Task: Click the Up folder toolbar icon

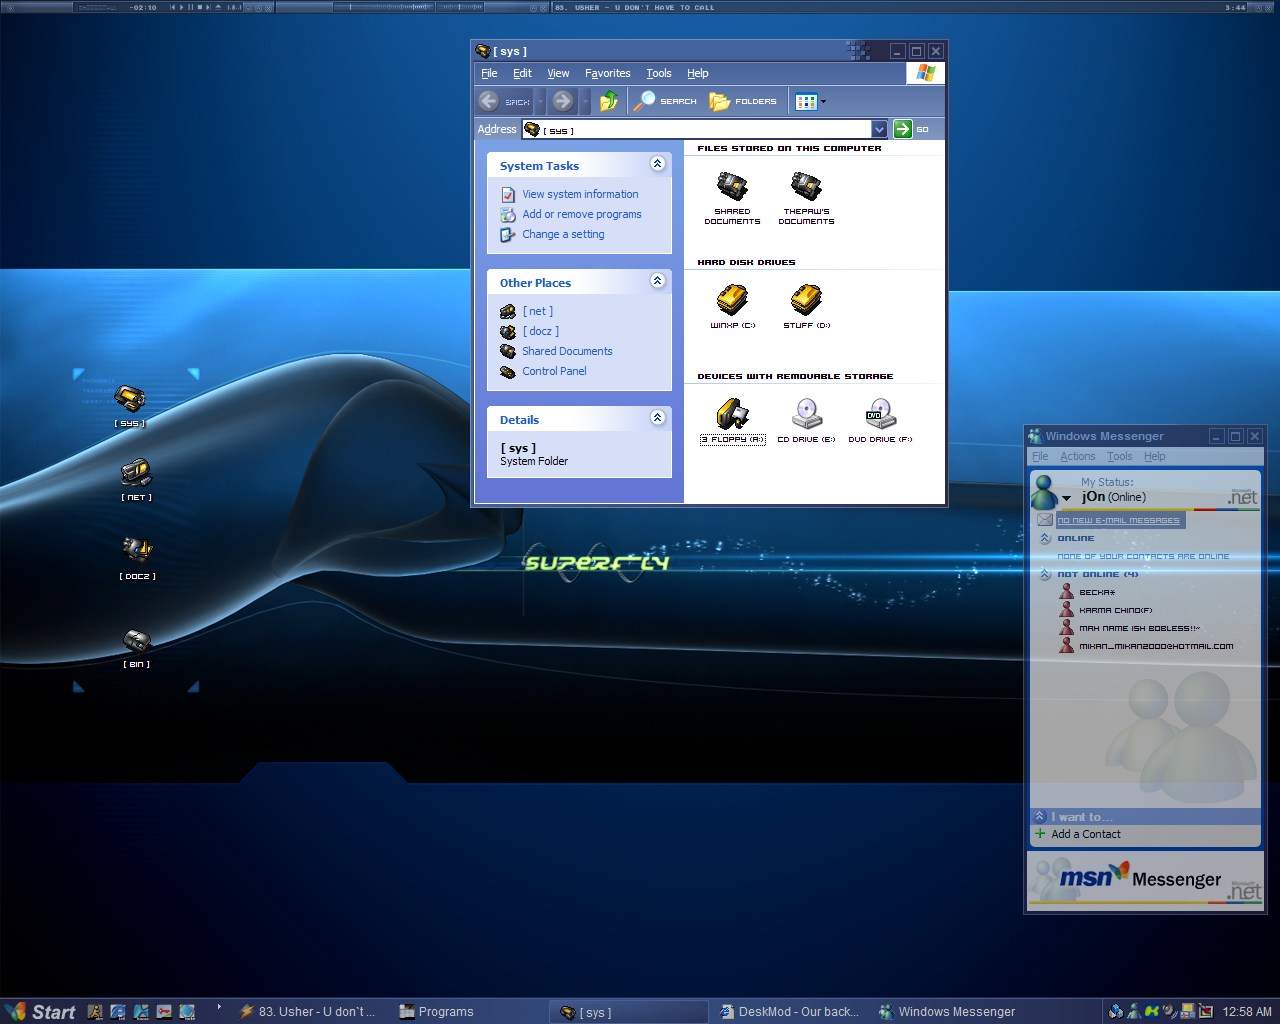Action: [608, 101]
